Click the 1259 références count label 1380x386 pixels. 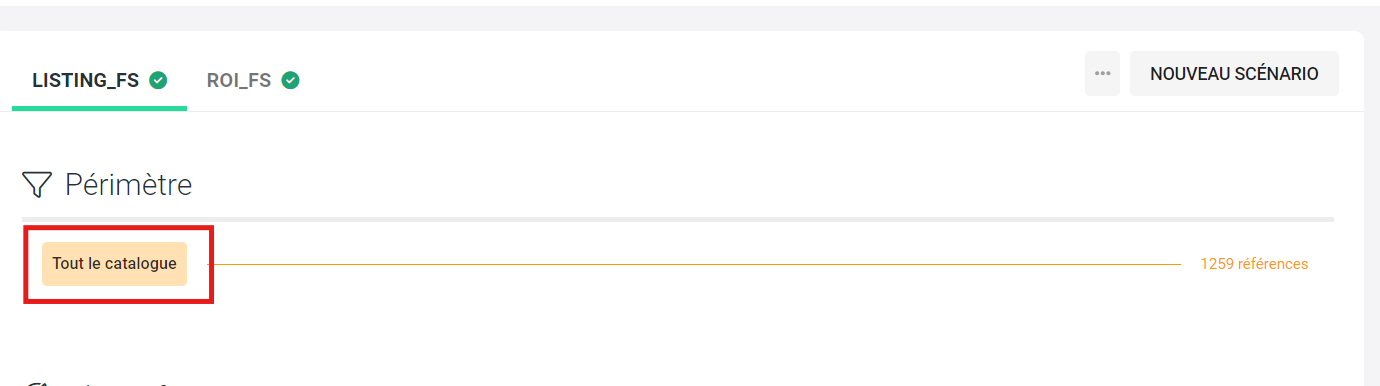click(x=1254, y=264)
